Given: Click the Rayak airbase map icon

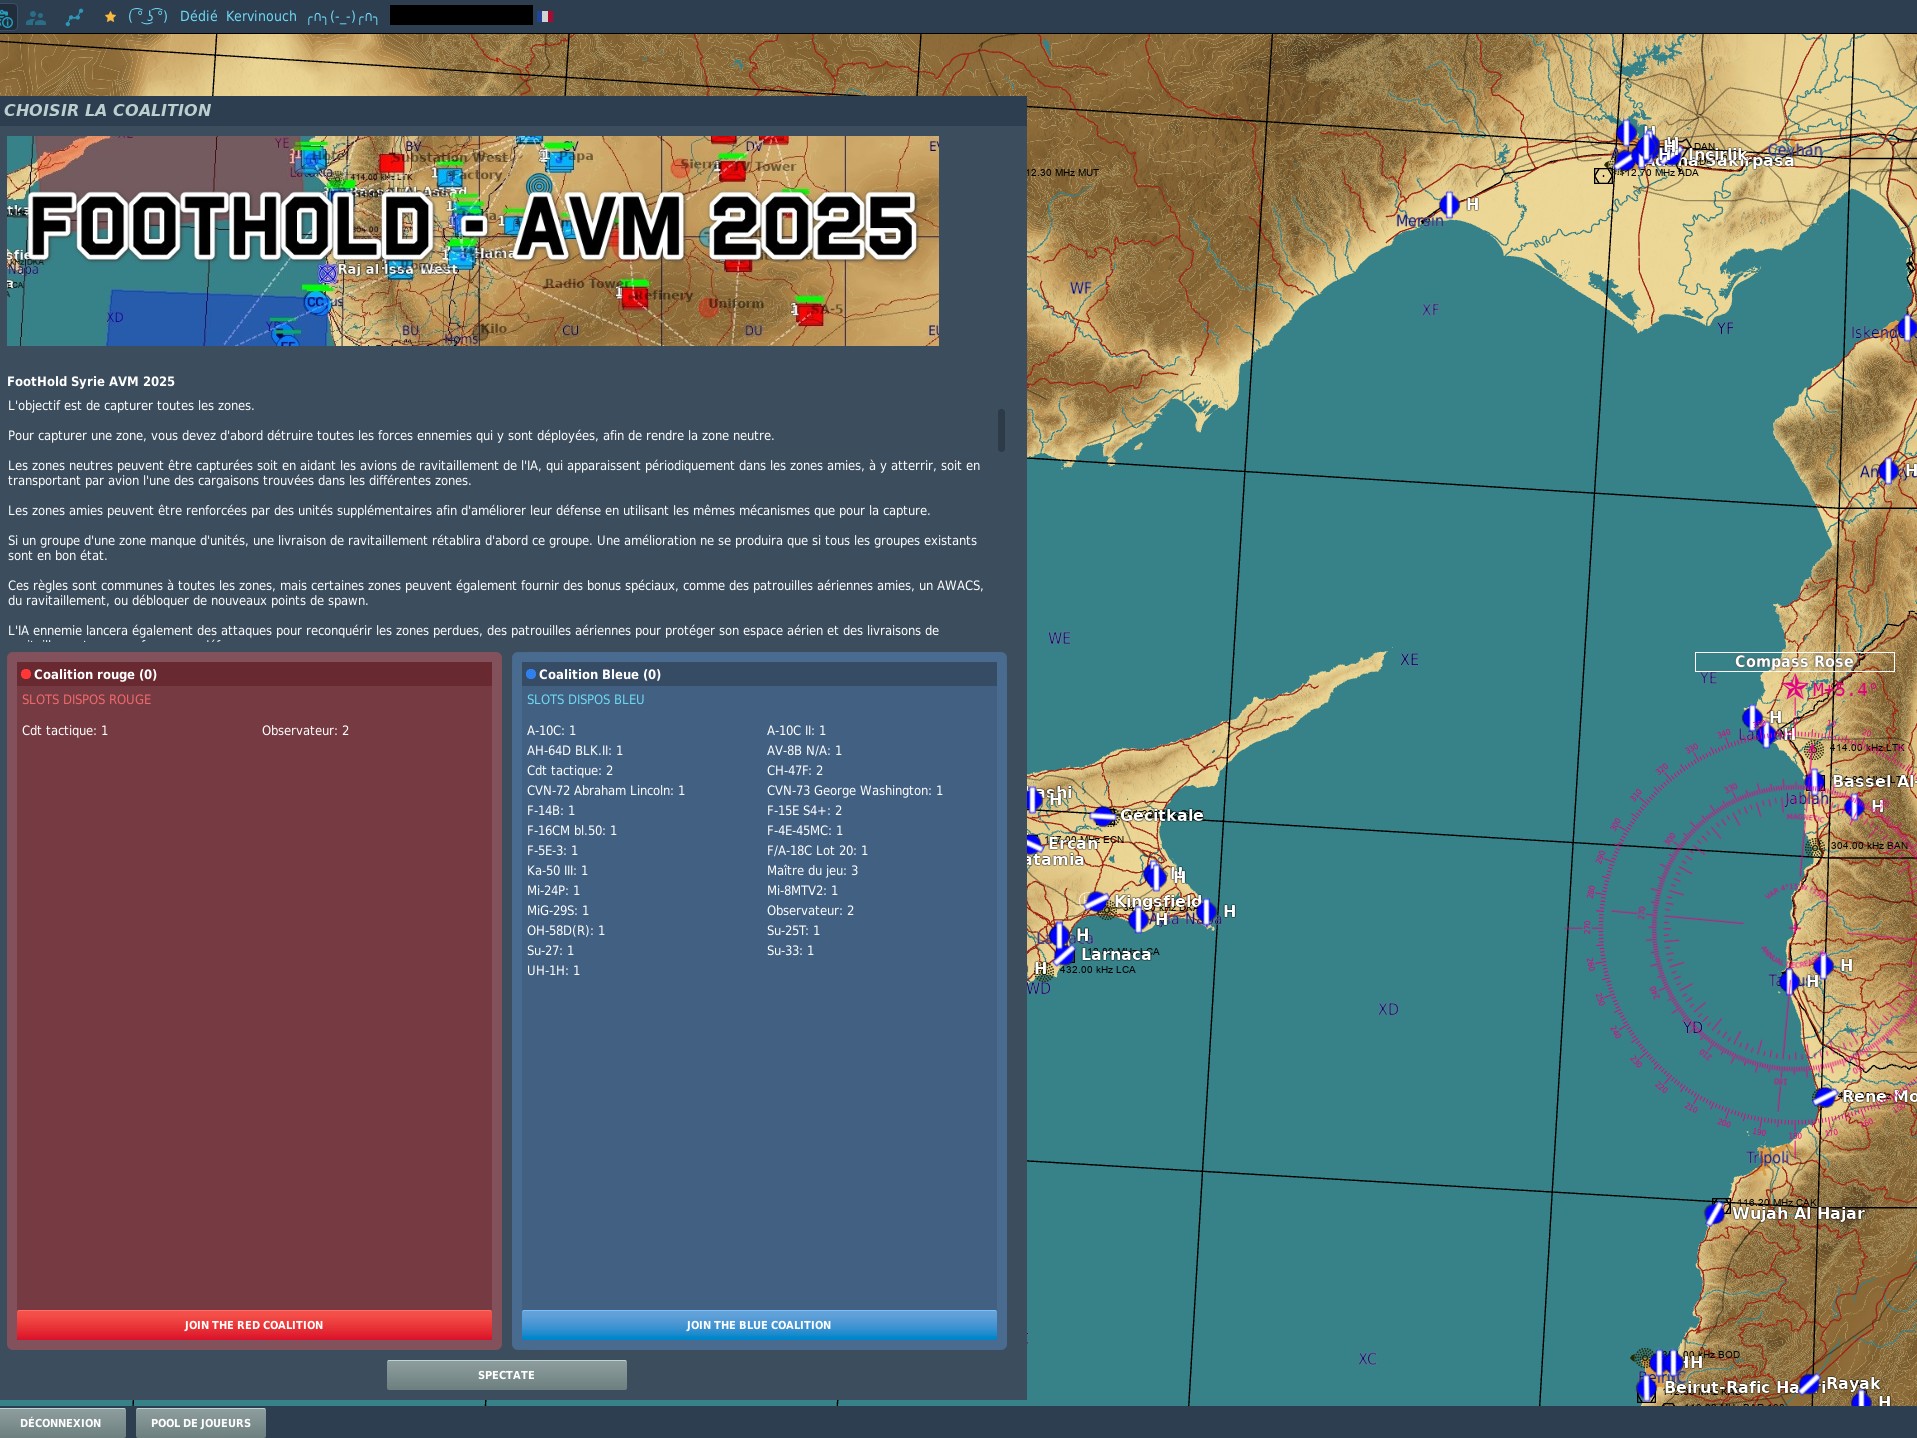Looking at the screenshot, I should (1809, 1384).
